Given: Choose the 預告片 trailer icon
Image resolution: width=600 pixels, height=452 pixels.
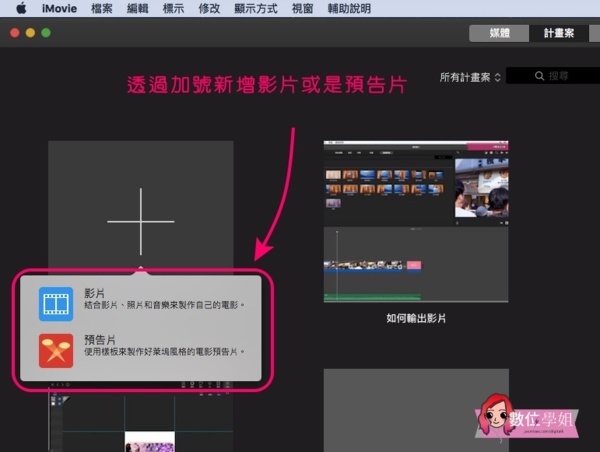Looking at the screenshot, I should (55, 349).
